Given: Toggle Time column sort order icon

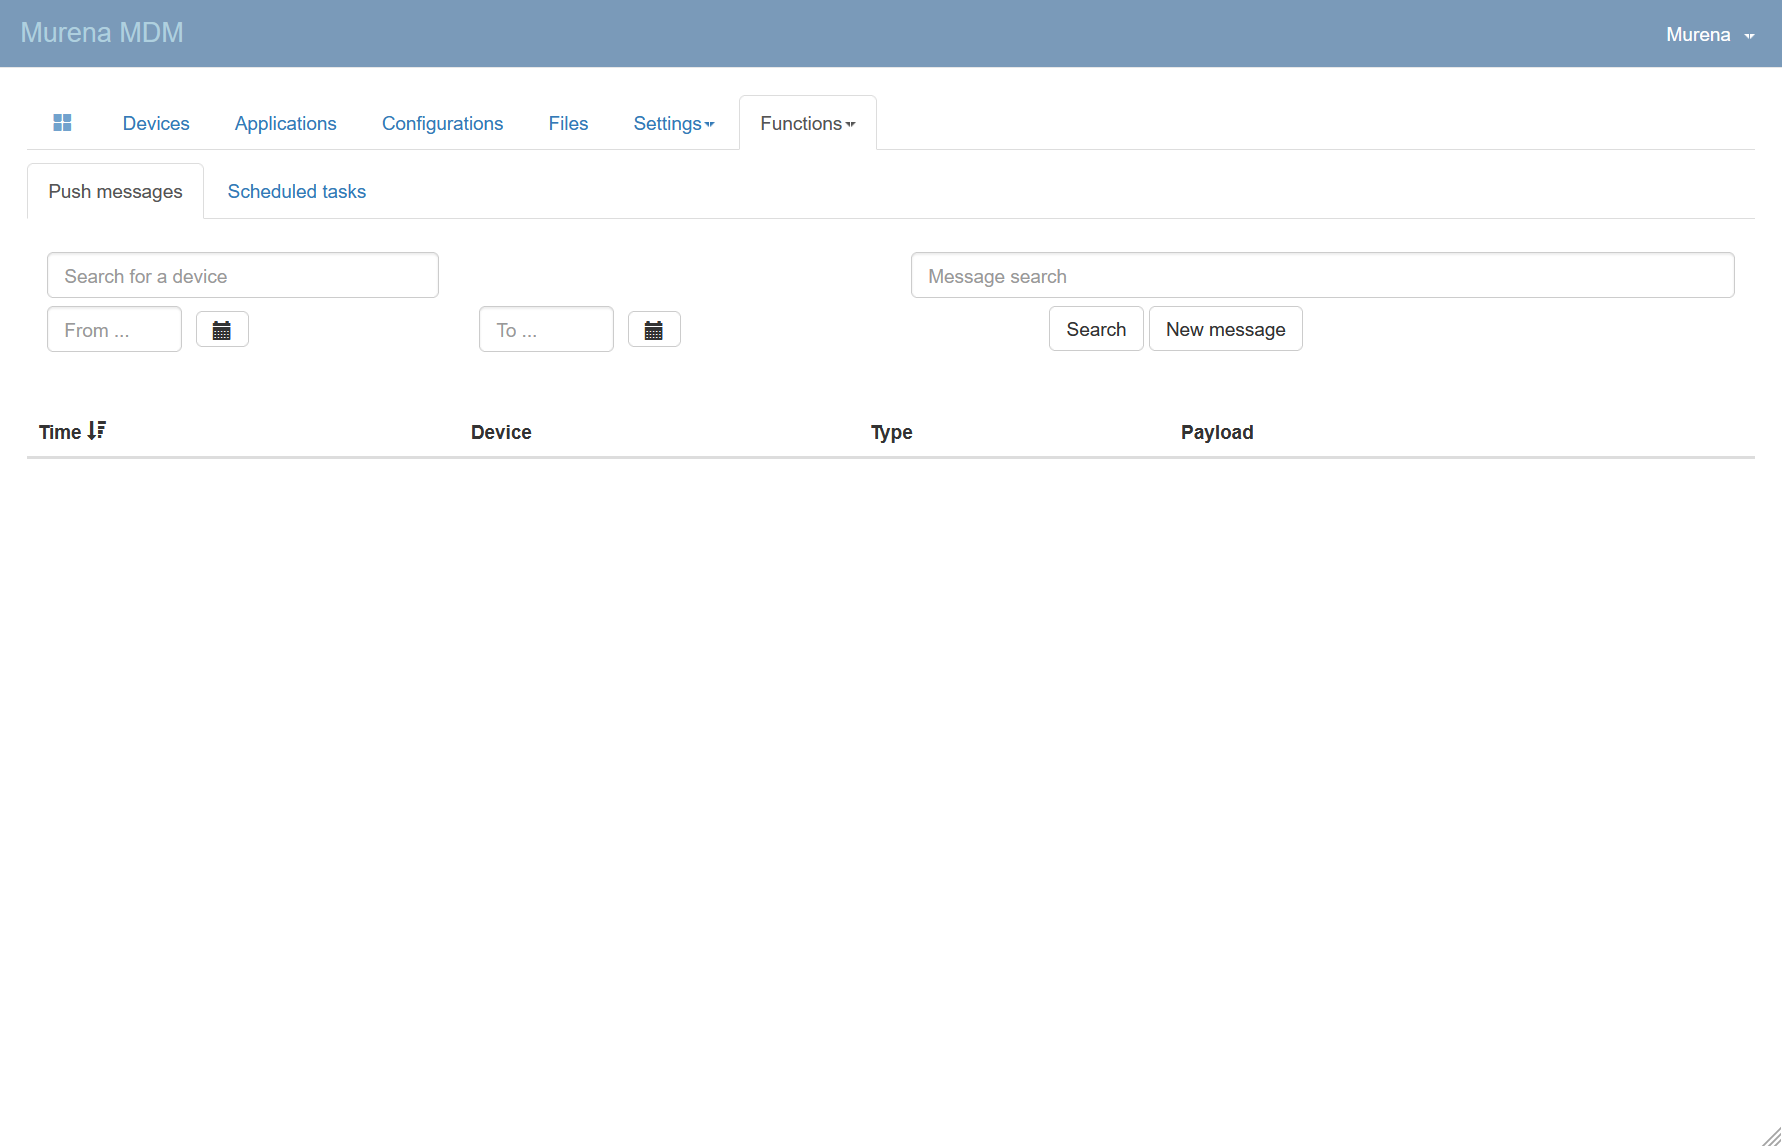Looking at the screenshot, I should [x=97, y=431].
